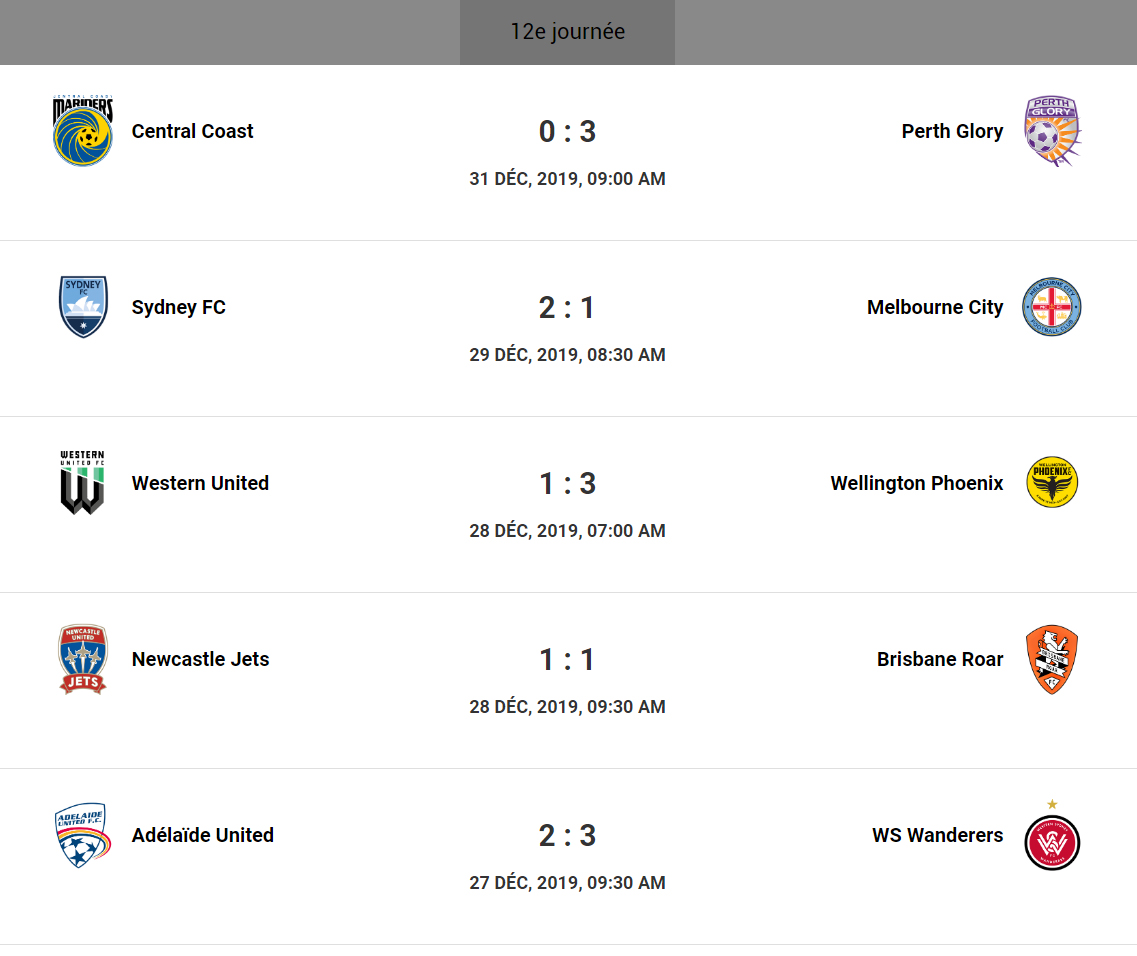Open the 2 : 3 Adélaïde match score
This screenshot has width=1137, height=956.
click(x=567, y=836)
